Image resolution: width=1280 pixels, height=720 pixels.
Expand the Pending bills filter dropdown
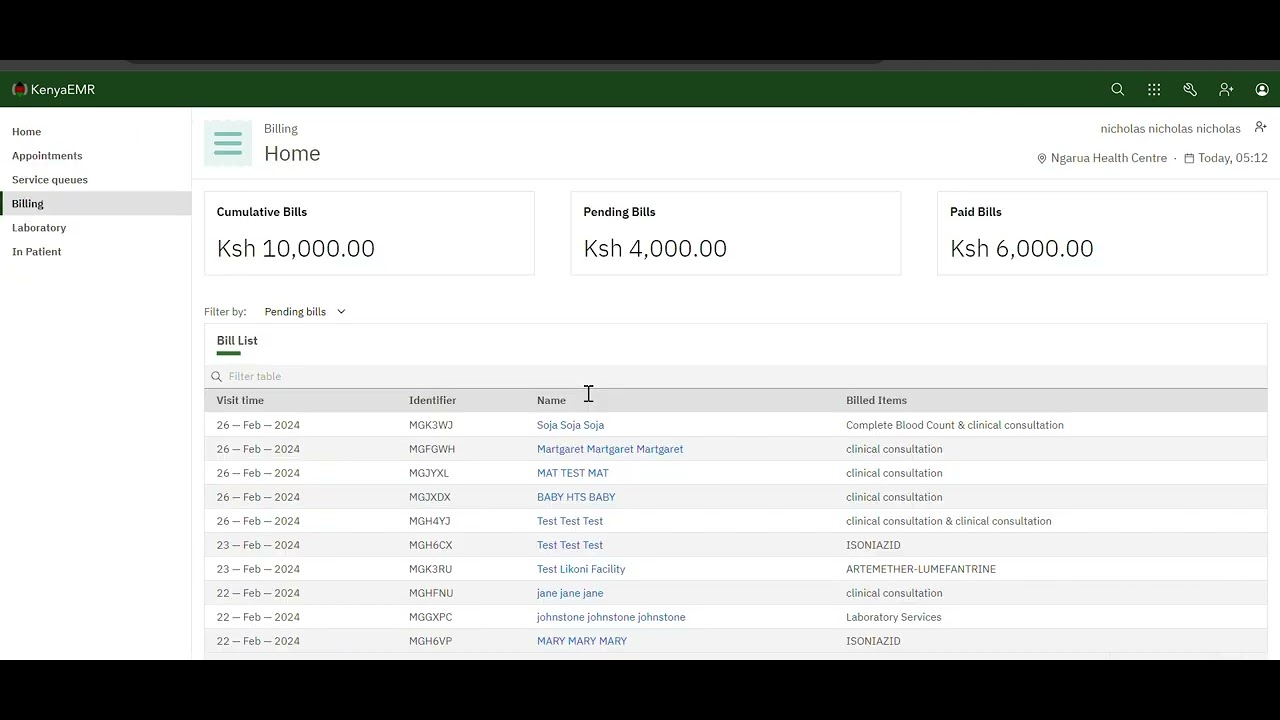tap(305, 312)
